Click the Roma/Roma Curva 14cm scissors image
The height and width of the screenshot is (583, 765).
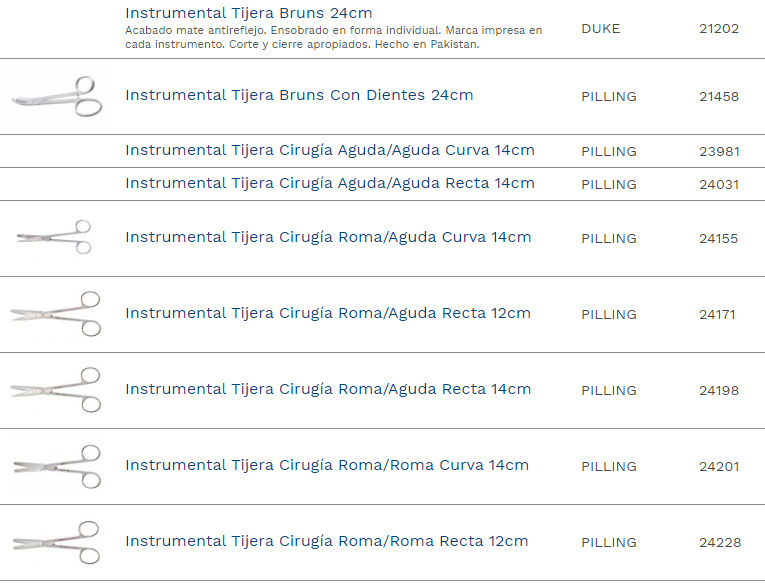coord(56,466)
